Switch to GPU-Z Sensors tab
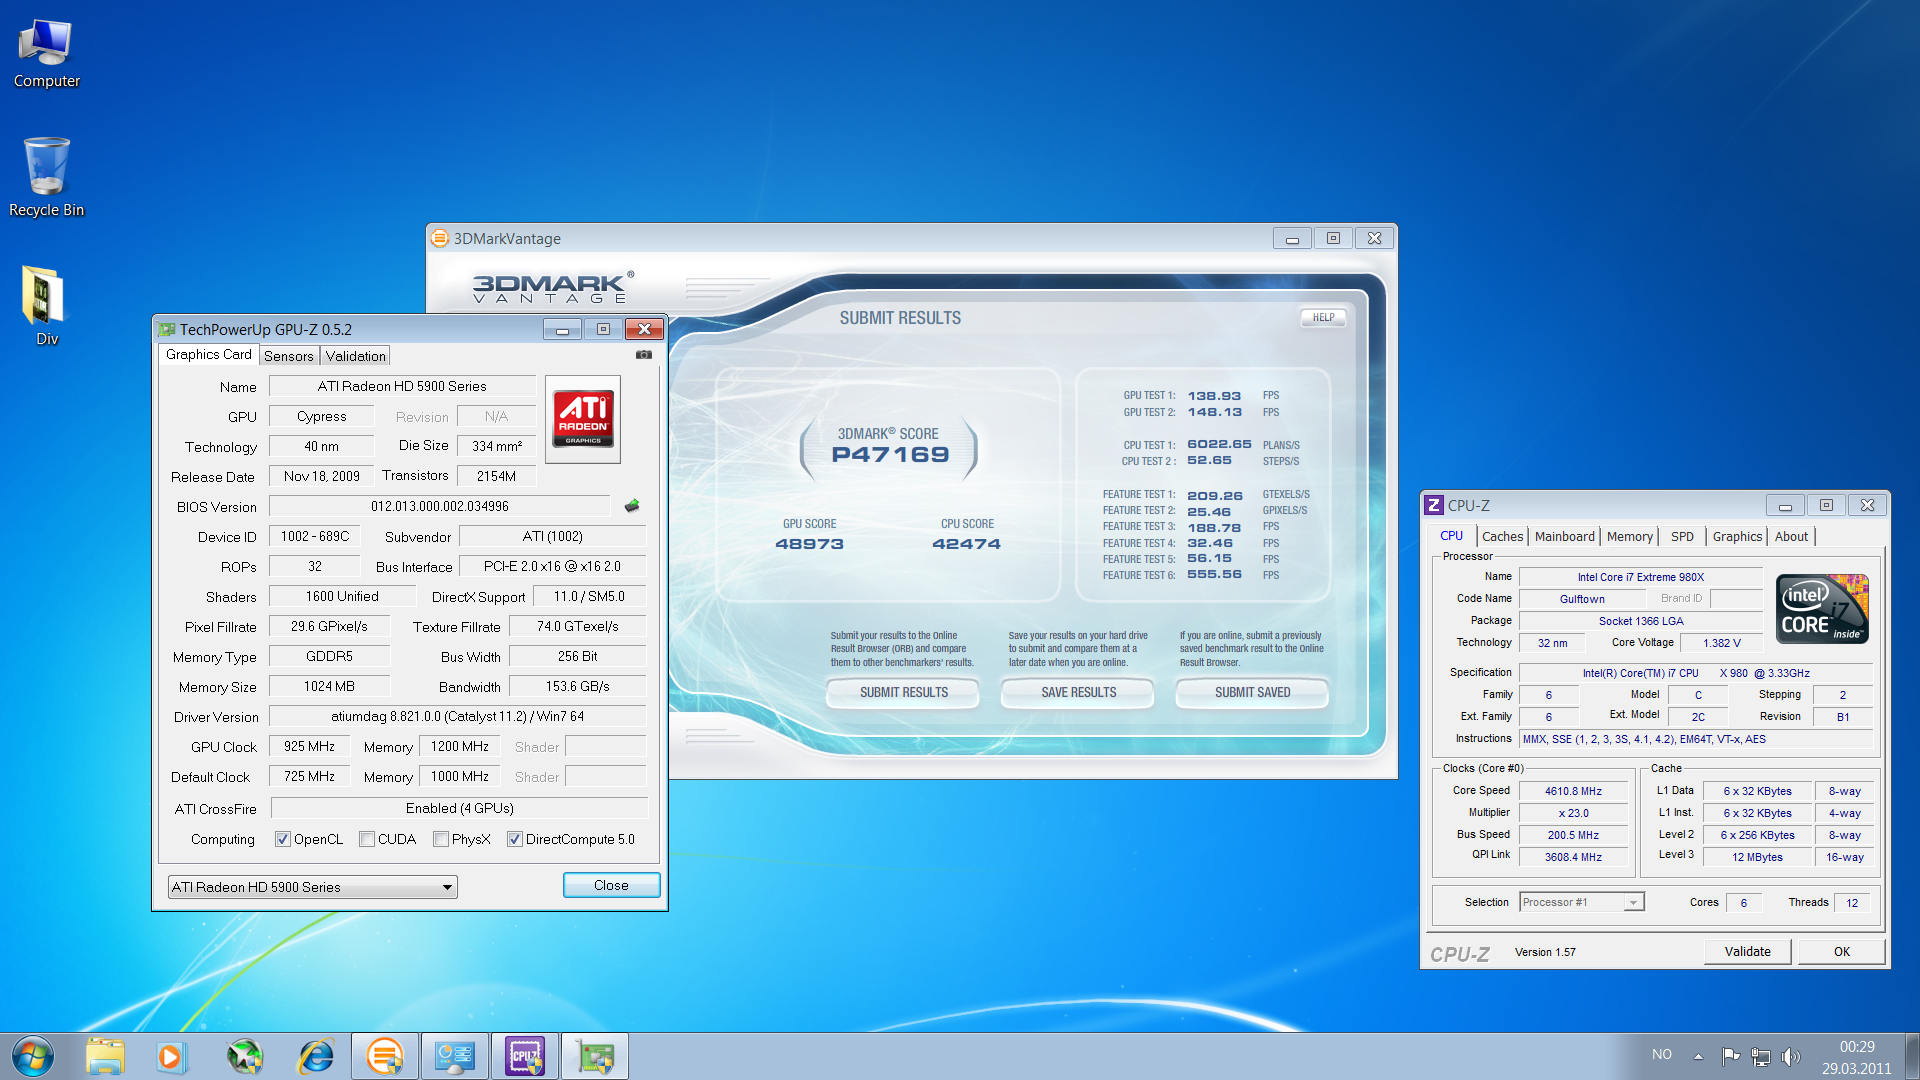 point(289,356)
